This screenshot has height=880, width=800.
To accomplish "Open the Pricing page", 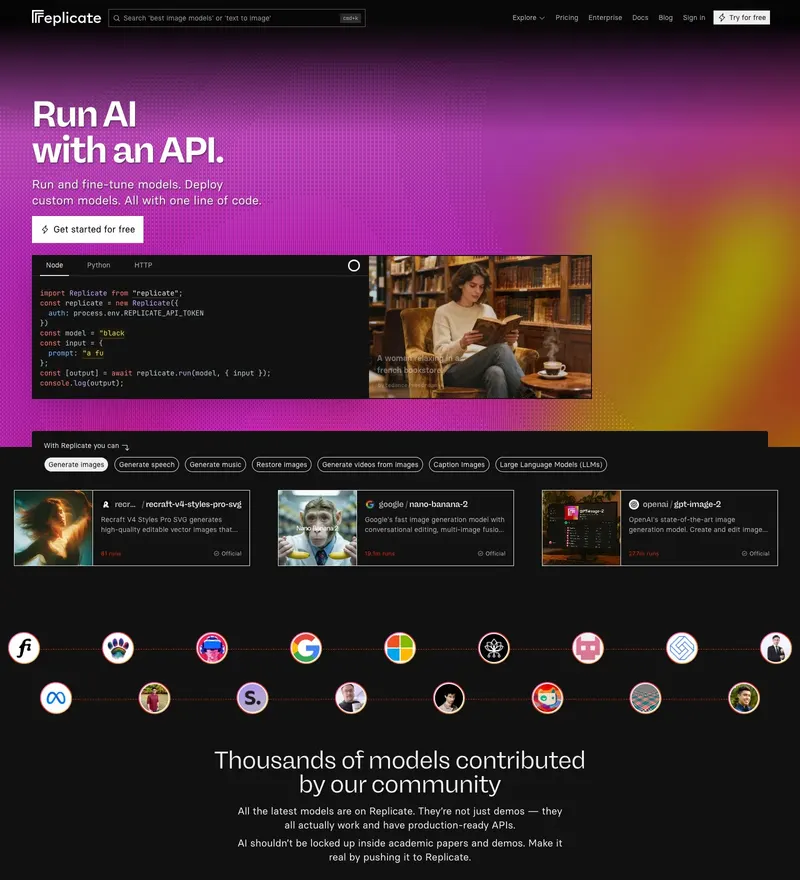I will click(x=566, y=18).
